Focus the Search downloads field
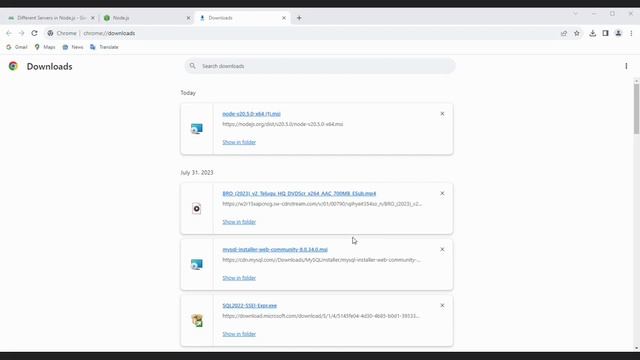This screenshot has height=360, width=640. pyautogui.click(x=320, y=66)
